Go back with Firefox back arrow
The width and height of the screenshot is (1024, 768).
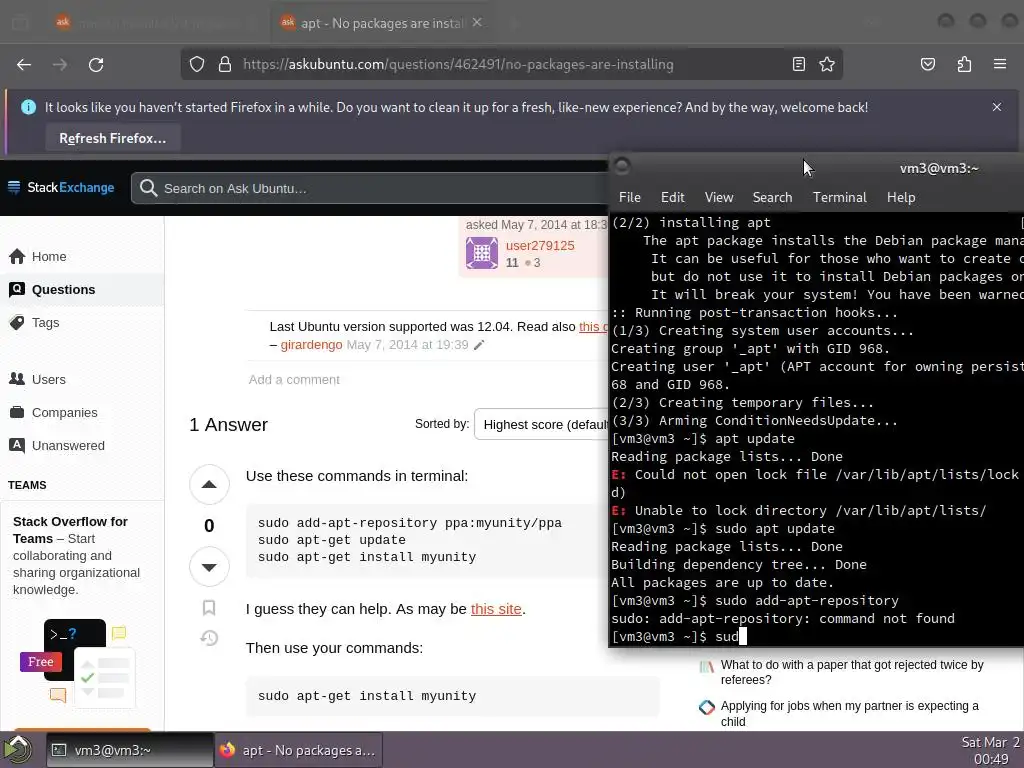[24, 65]
